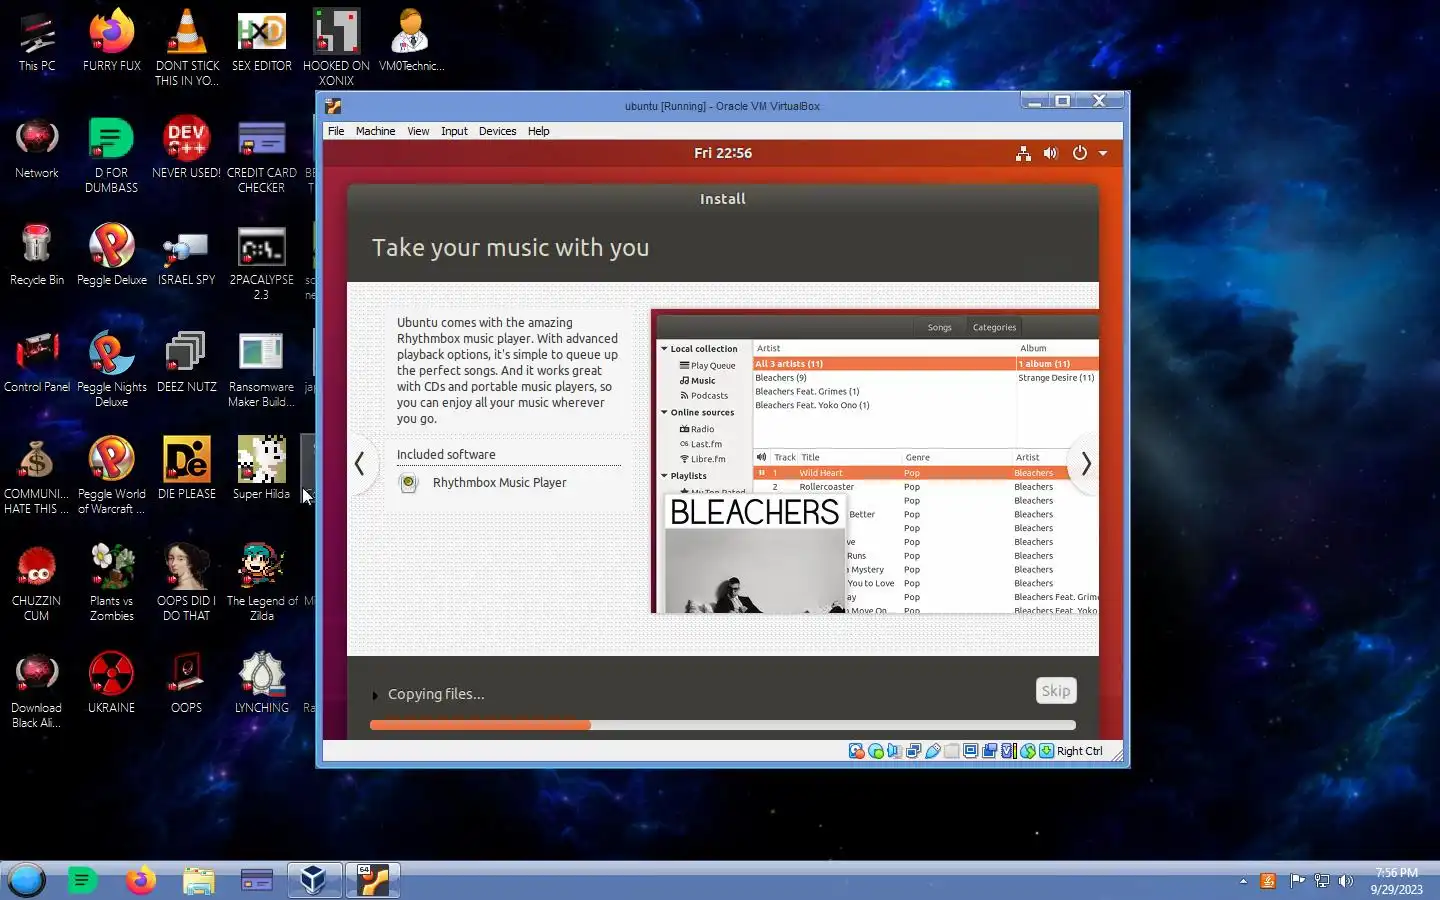Open the Windows Start orb
The image size is (1440, 900).
pos(27,880)
